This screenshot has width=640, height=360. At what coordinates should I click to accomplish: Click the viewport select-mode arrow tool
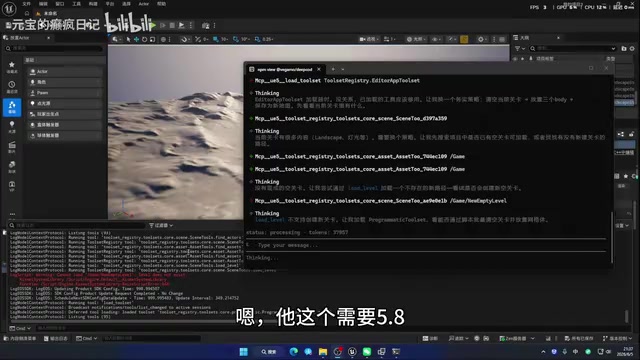128,39
